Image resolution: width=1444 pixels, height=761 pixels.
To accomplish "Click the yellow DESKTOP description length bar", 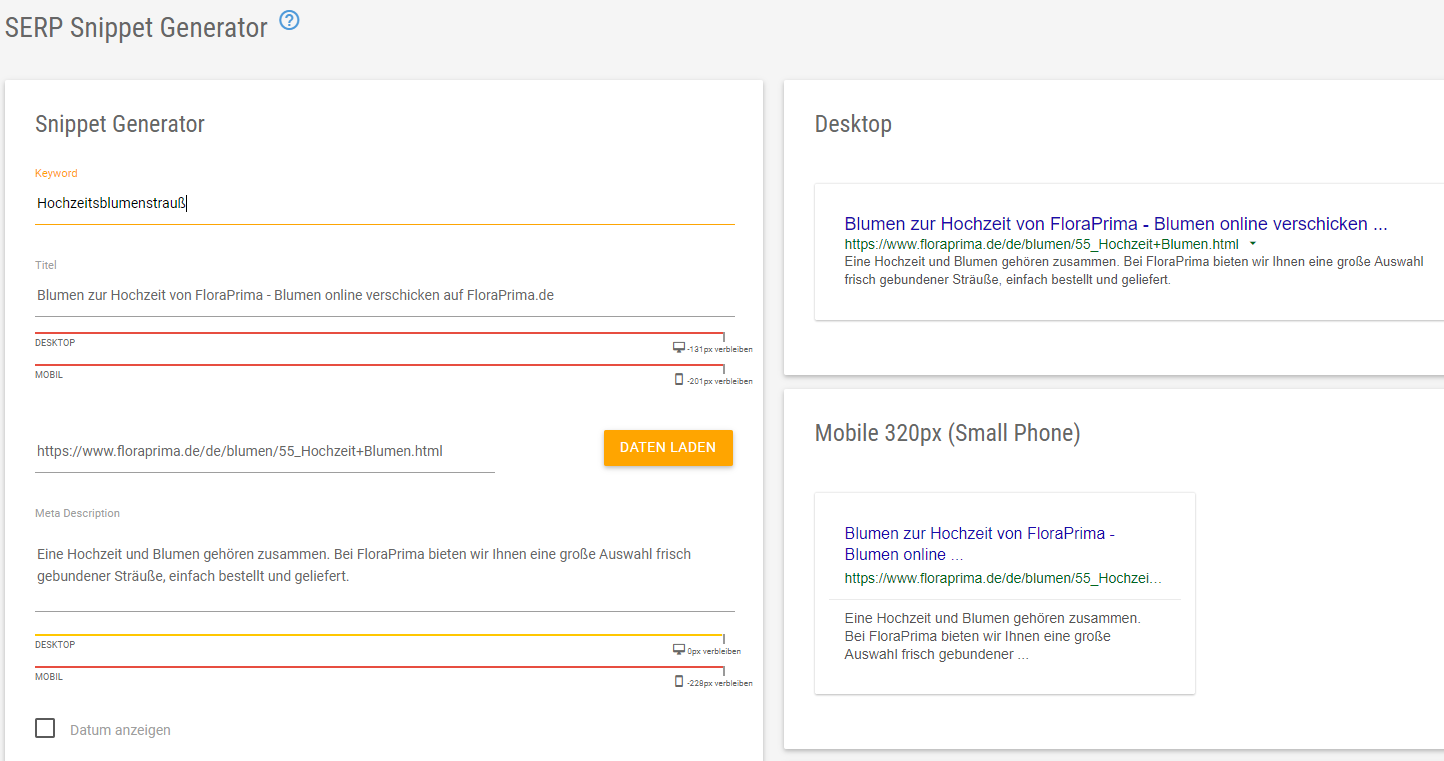I will [380, 636].
